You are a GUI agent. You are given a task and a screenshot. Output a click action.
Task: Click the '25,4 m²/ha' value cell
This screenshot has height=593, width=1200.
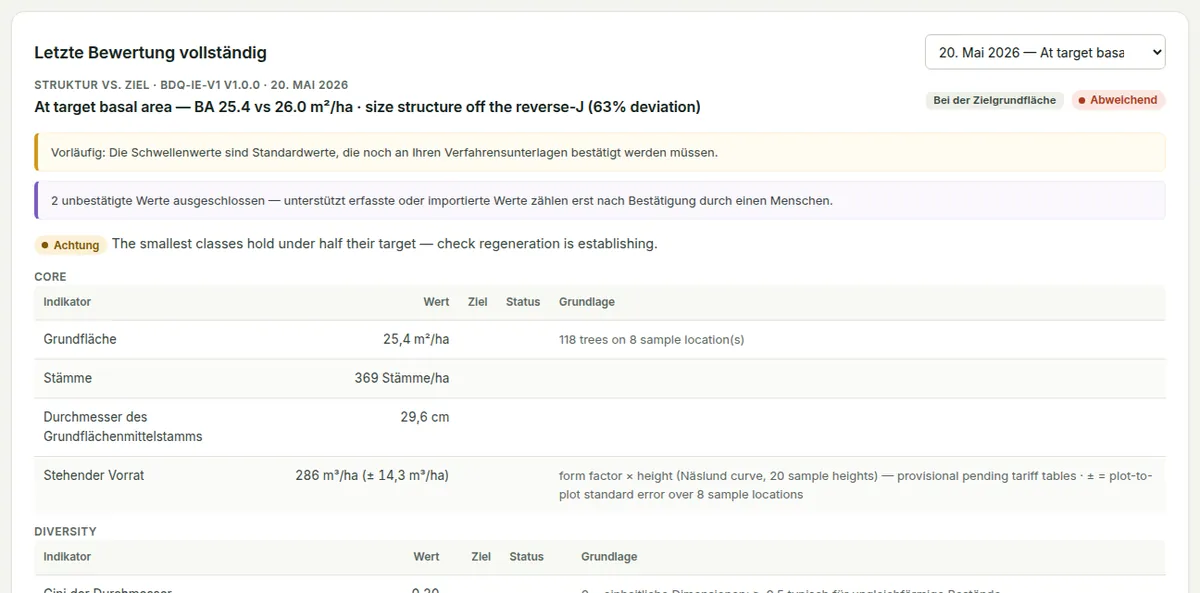(x=416, y=339)
